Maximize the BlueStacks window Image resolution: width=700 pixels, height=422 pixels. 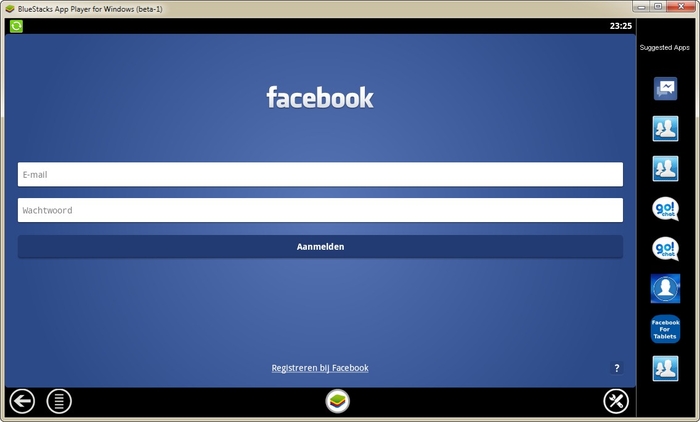tap(658, 7)
